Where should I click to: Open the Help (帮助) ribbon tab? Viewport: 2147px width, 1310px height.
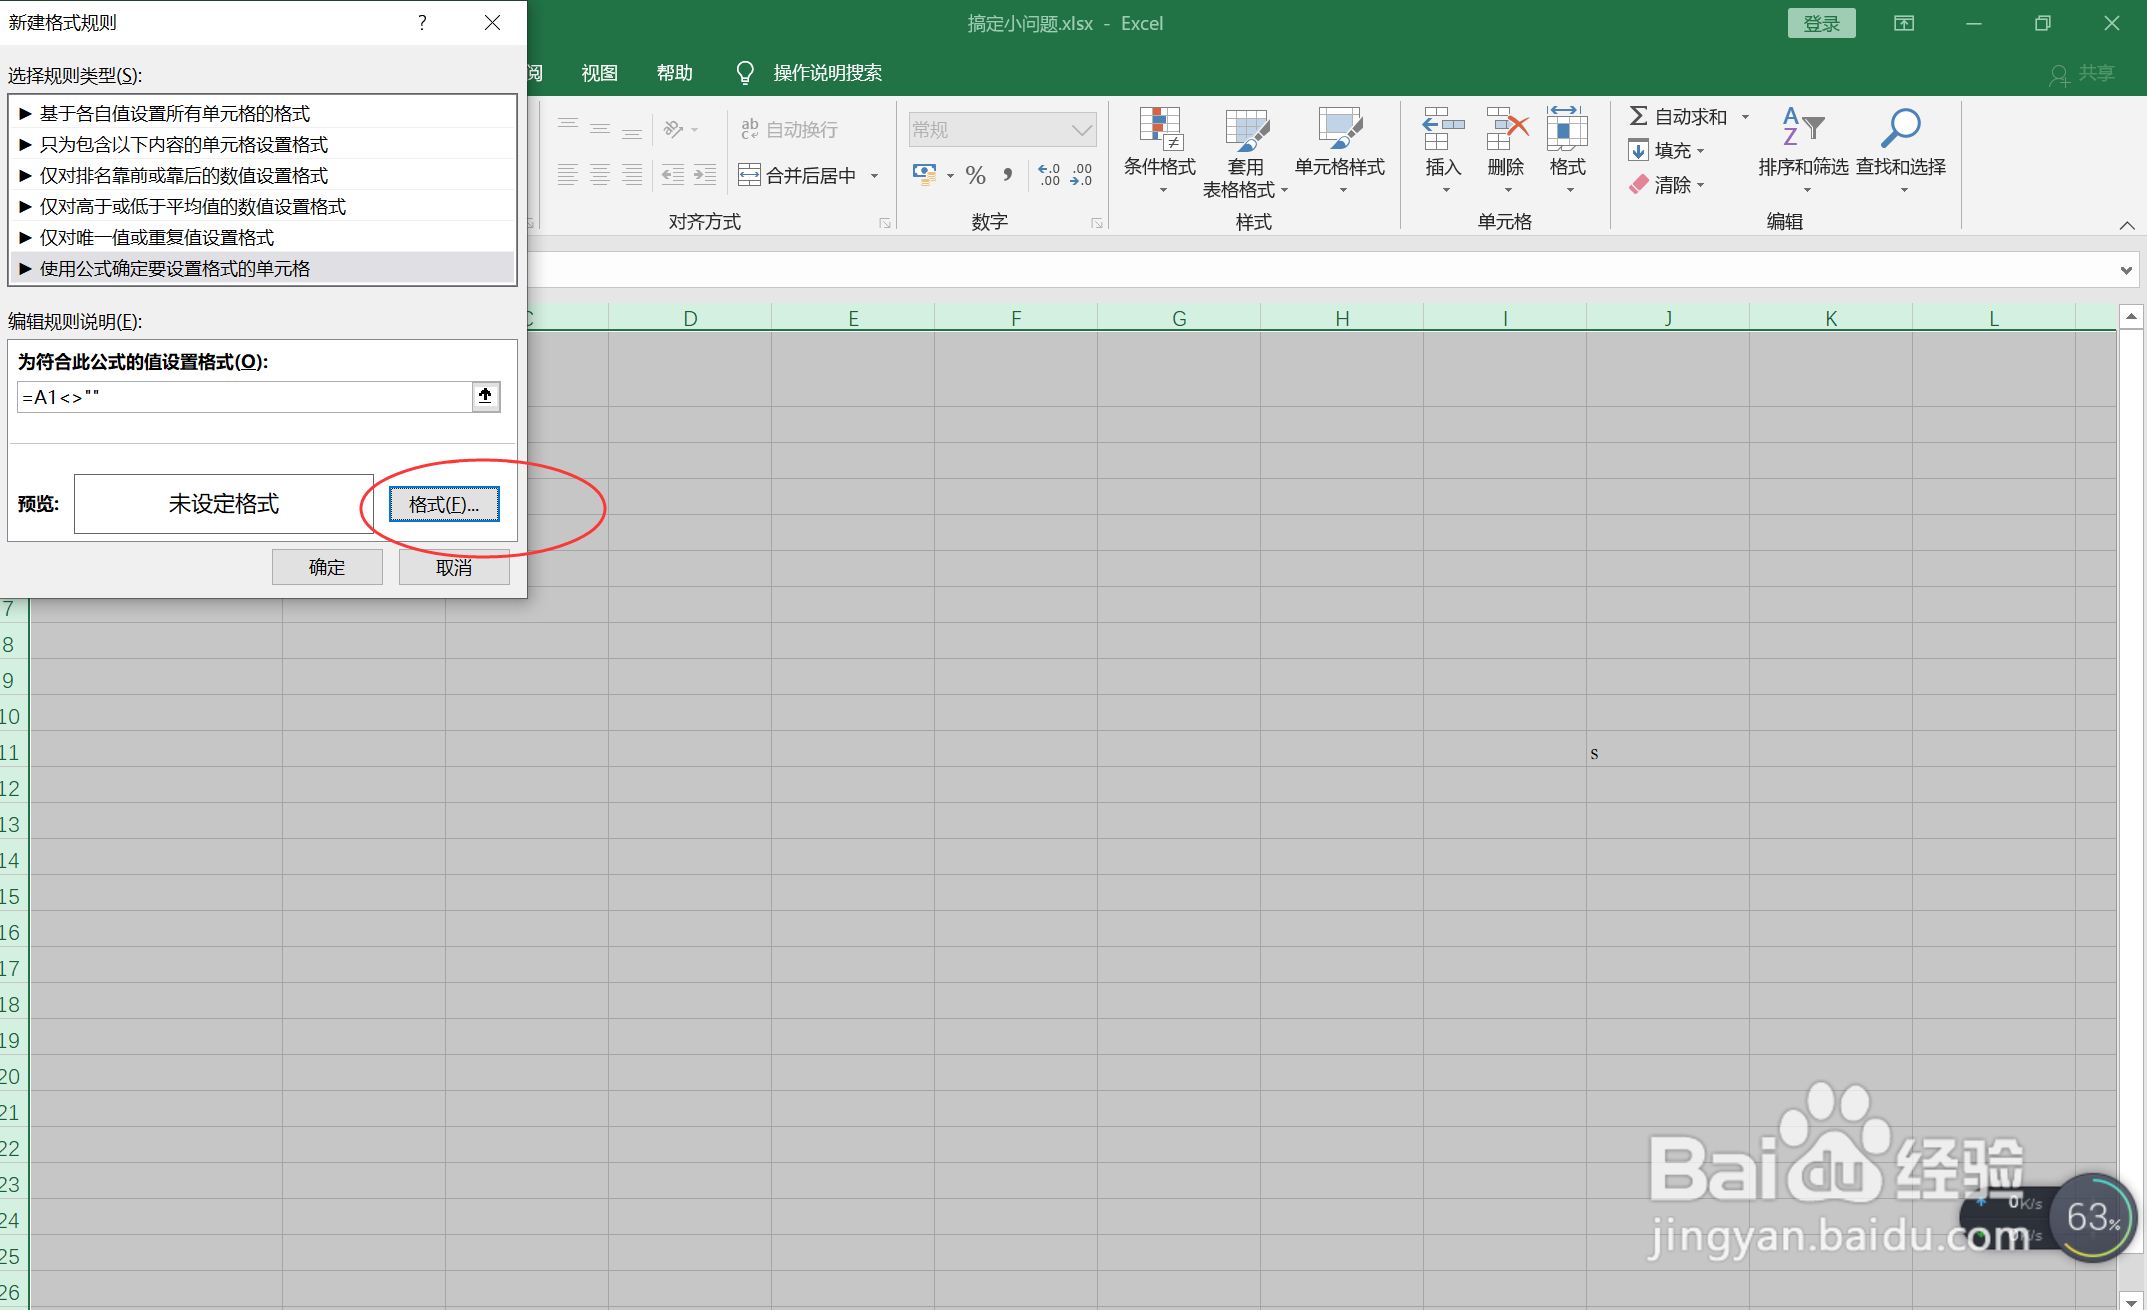click(674, 73)
